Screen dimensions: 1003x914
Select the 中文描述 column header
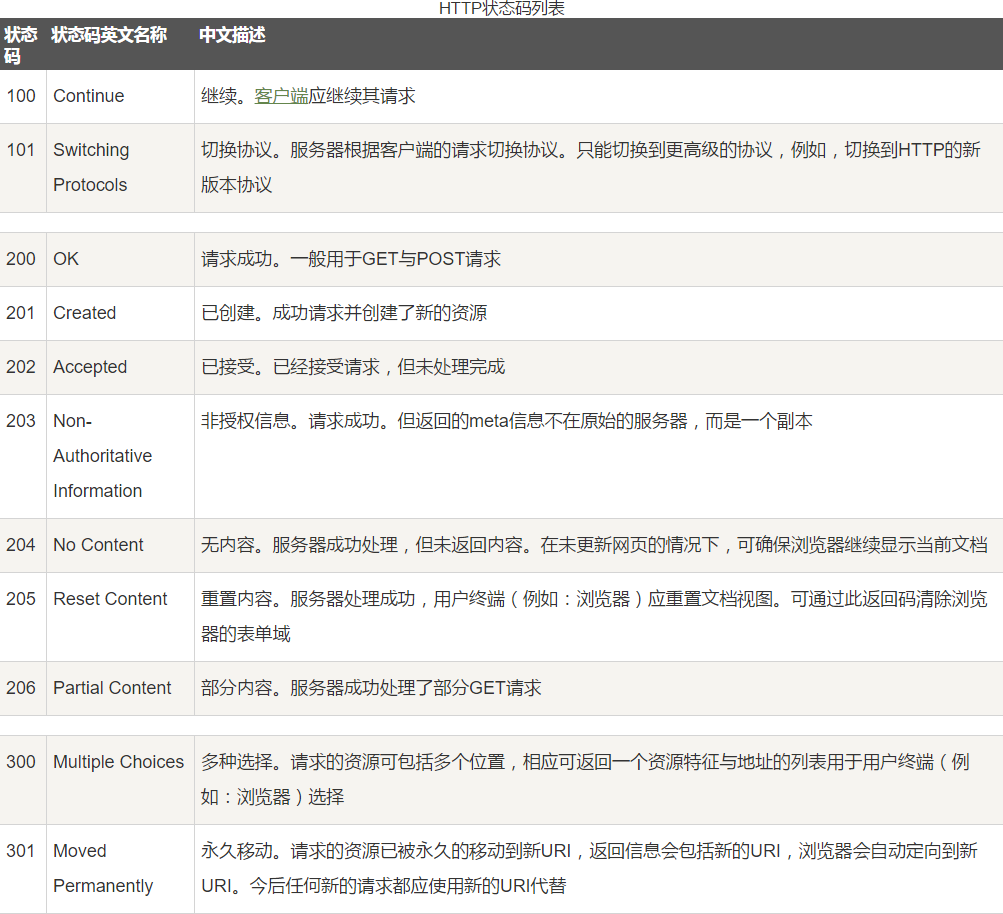(x=232, y=35)
